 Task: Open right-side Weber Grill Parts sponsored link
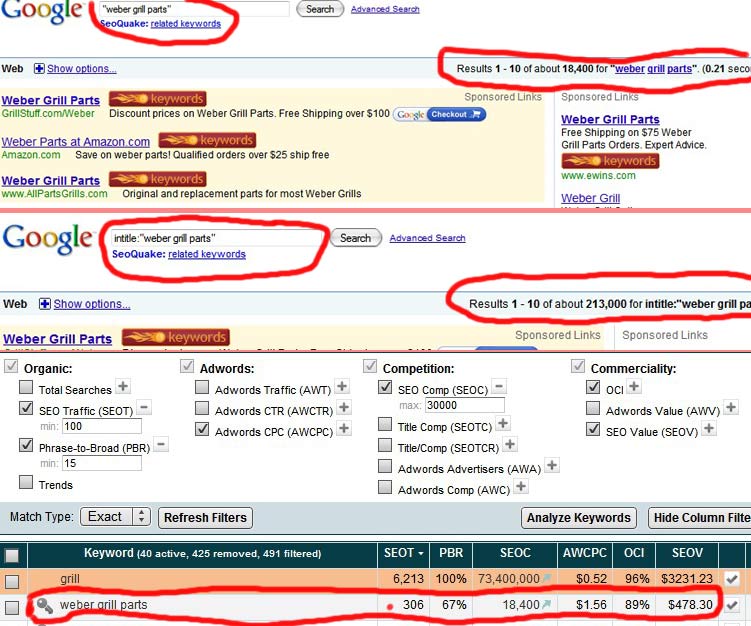click(x=610, y=119)
